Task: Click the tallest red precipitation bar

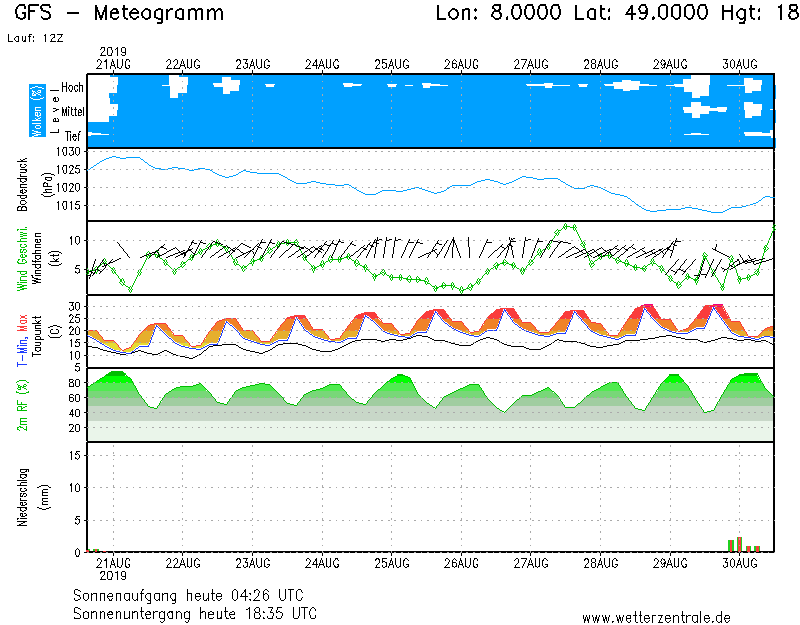Action: tap(739, 544)
